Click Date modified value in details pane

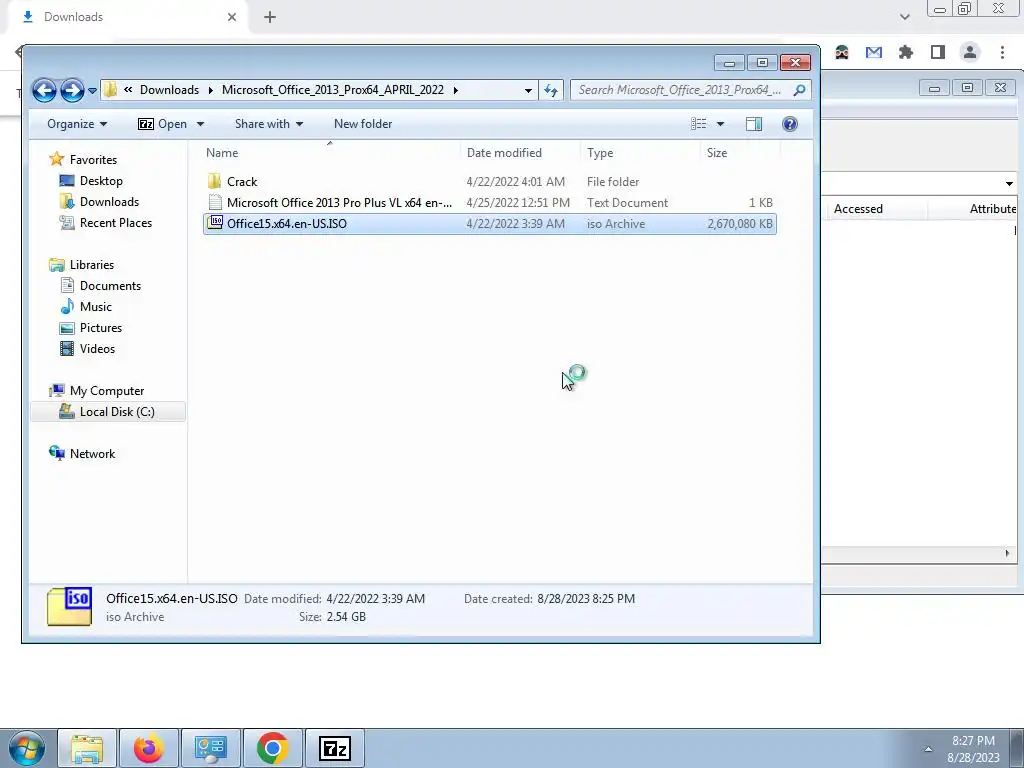376,599
